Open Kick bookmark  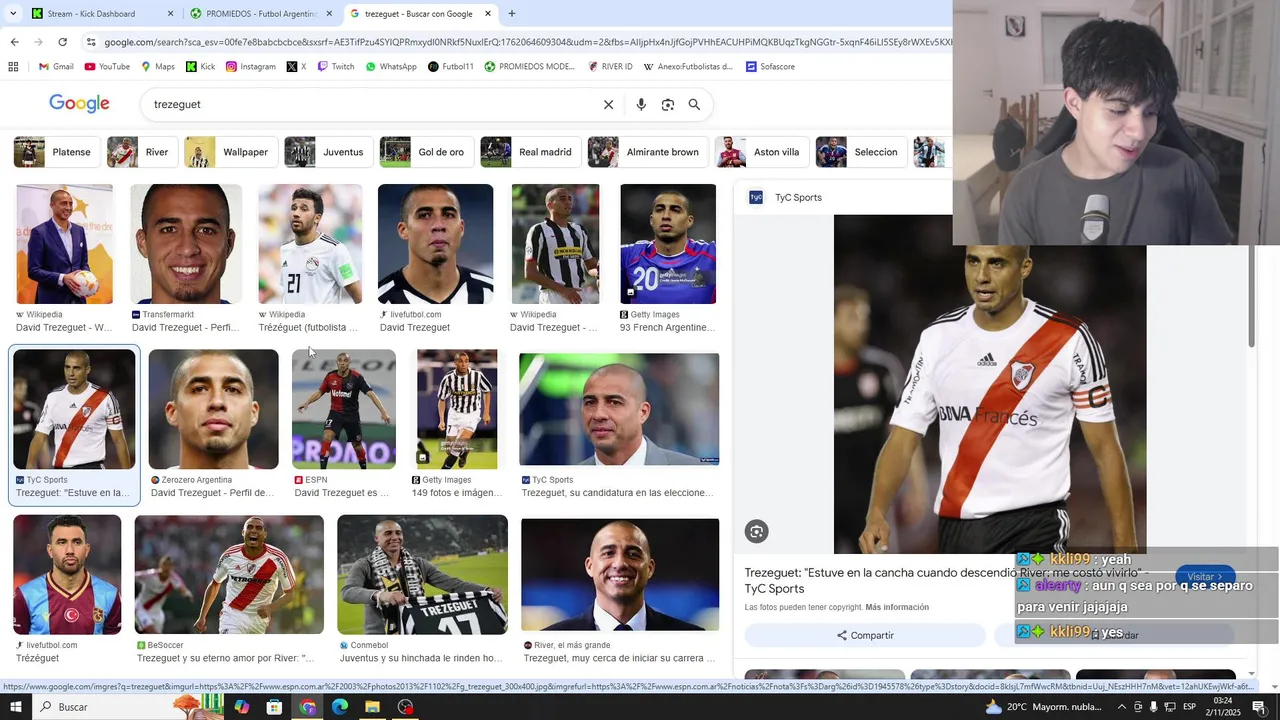[x=200, y=67]
